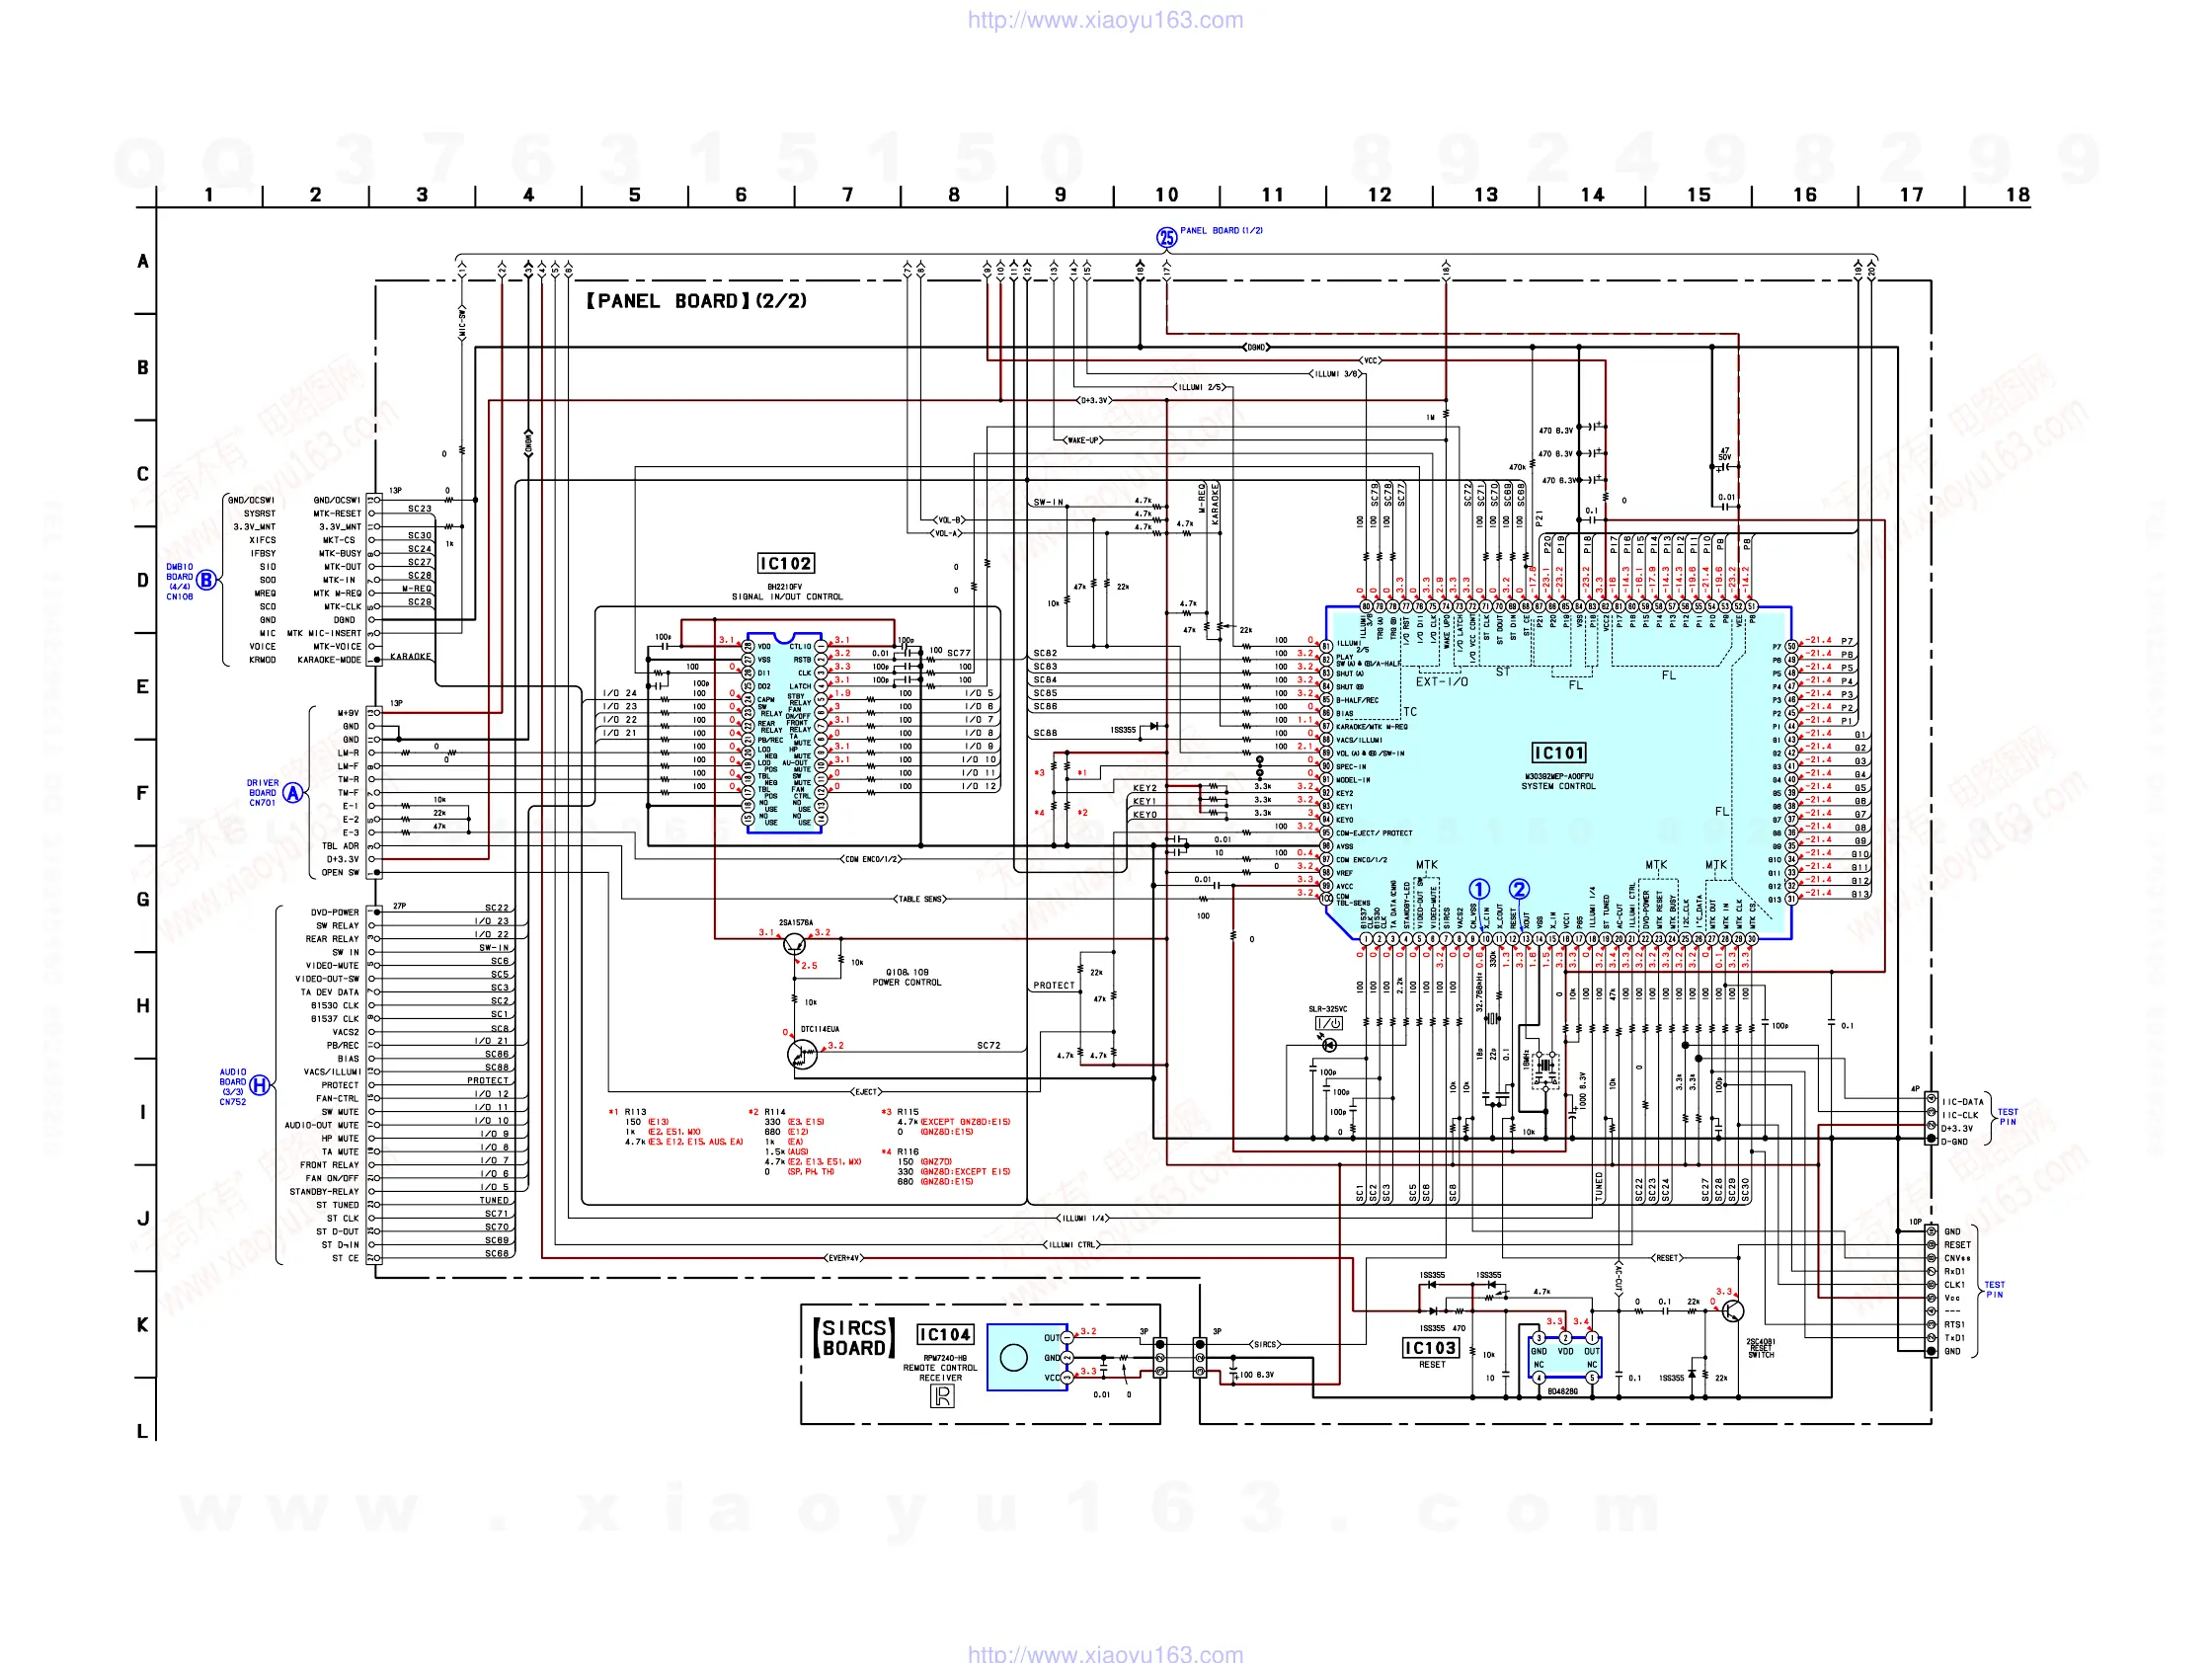Click the circled B DMB10 board marker

(206, 580)
